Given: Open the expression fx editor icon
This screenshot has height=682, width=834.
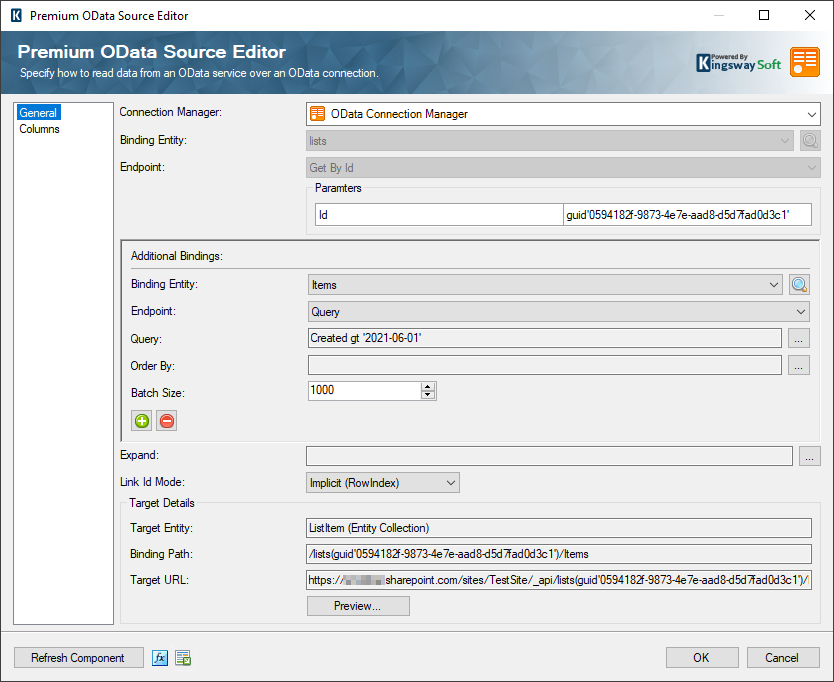Looking at the screenshot, I should tap(160, 657).
